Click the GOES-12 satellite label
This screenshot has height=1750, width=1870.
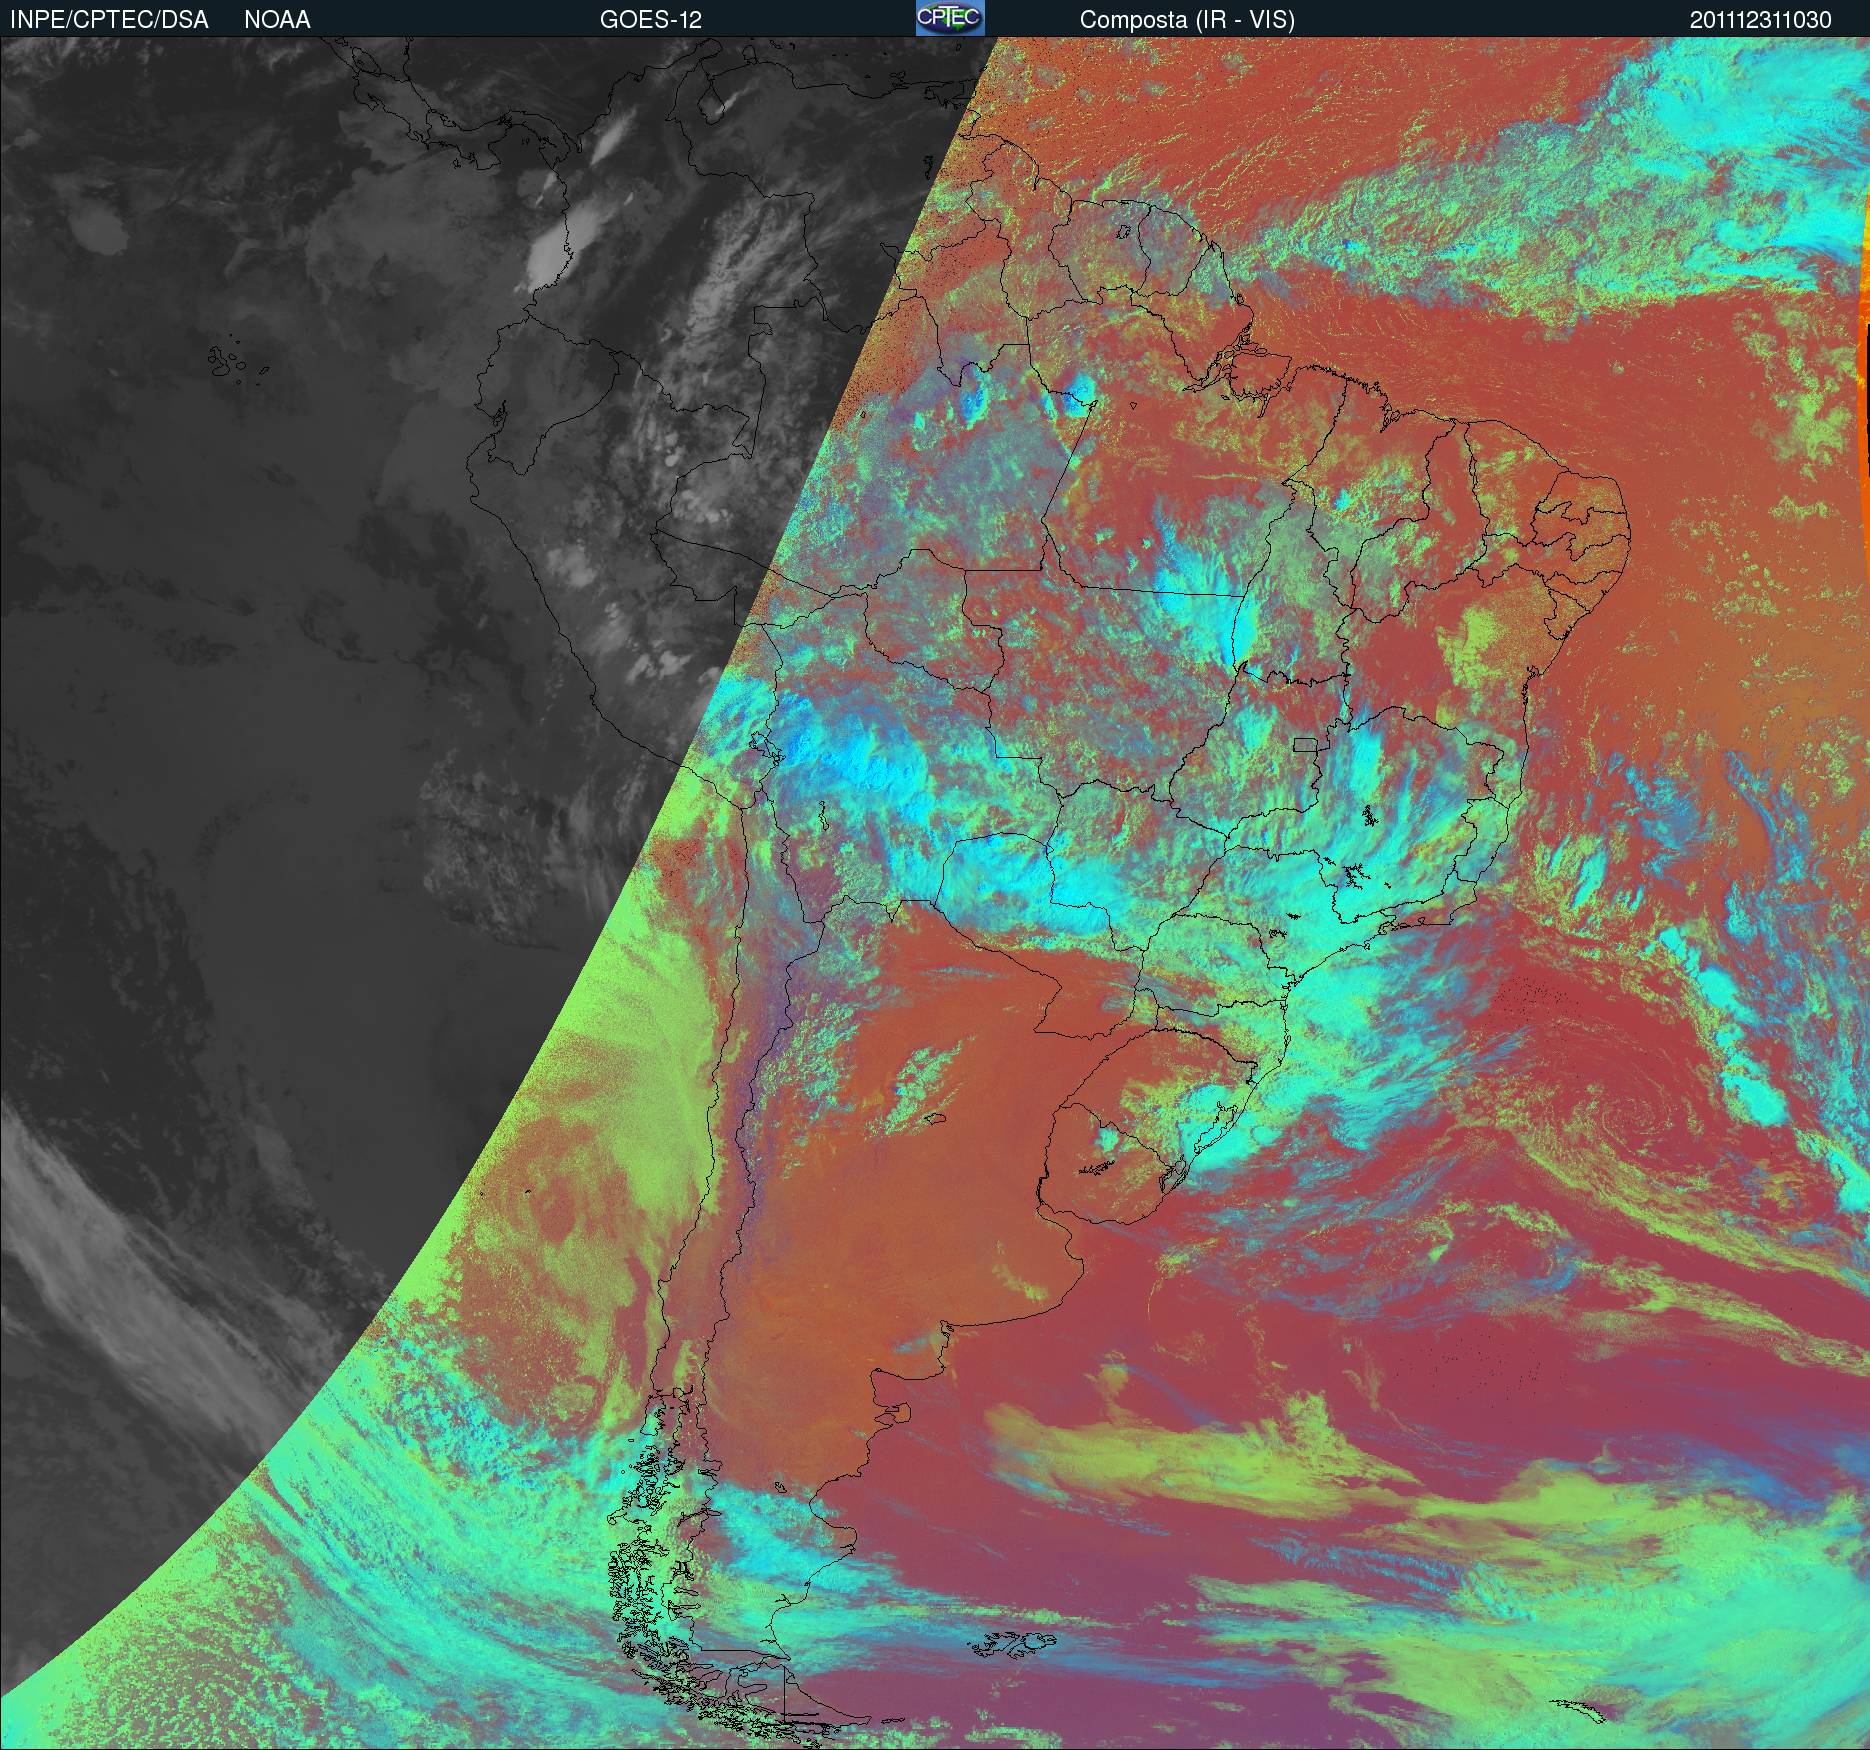tap(651, 20)
